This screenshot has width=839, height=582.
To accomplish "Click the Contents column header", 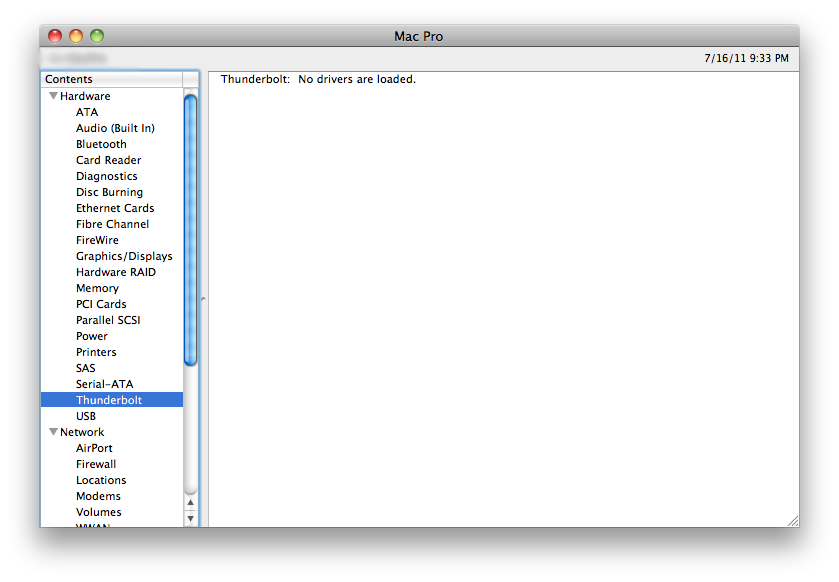I will [x=112, y=79].
